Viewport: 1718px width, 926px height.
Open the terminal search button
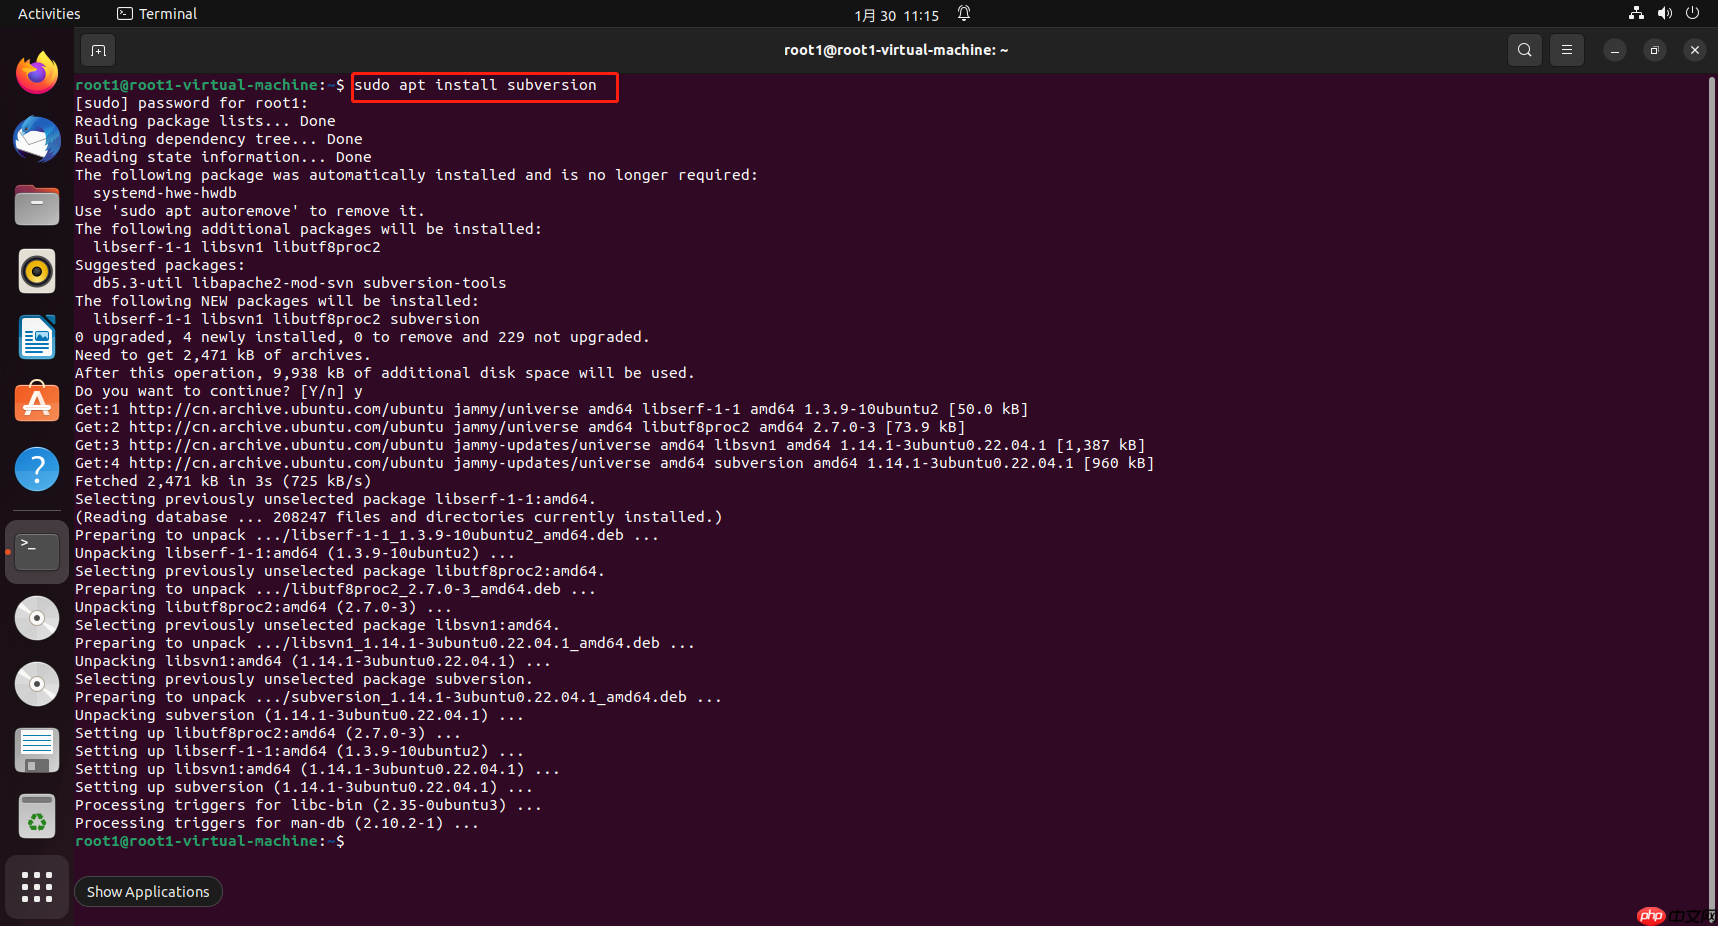click(x=1524, y=50)
